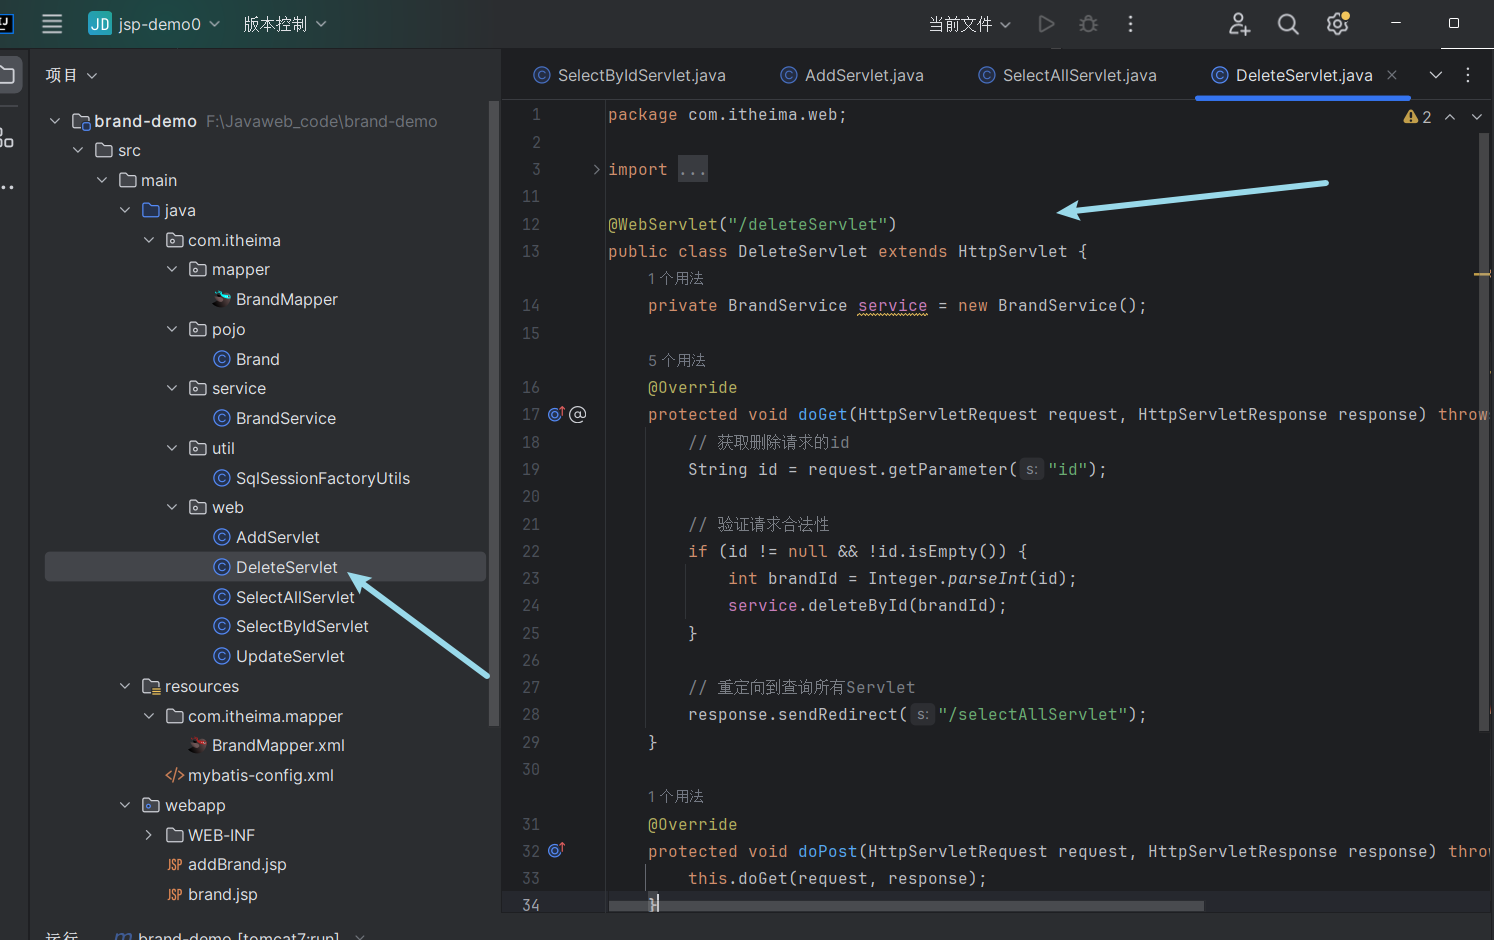Show the hidden editor tabs list chevron
Image resolution: width=1494 pixels, height=940 pixels.
click(x=1436, y=75)
